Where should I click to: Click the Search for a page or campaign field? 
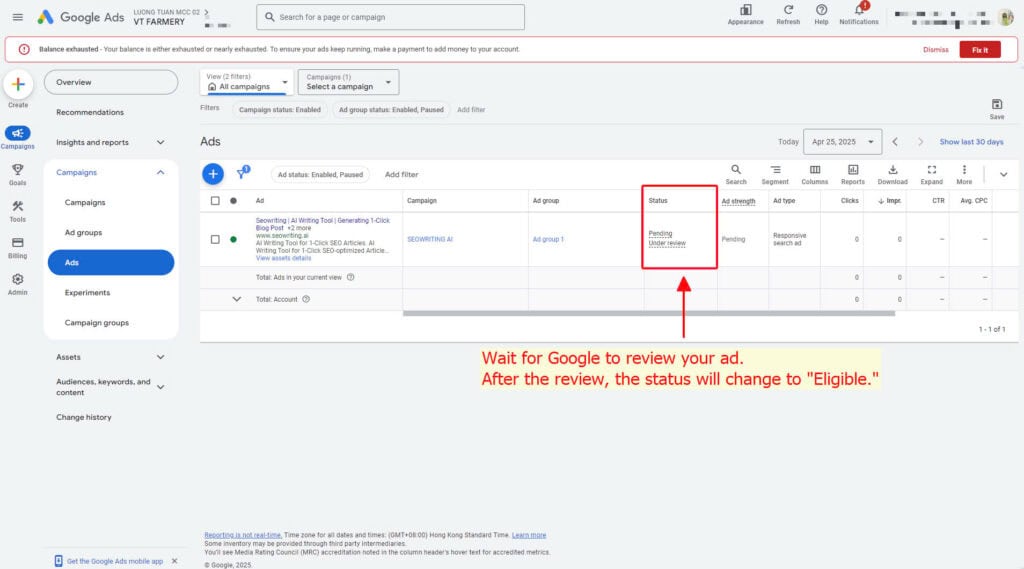point(391,17)
